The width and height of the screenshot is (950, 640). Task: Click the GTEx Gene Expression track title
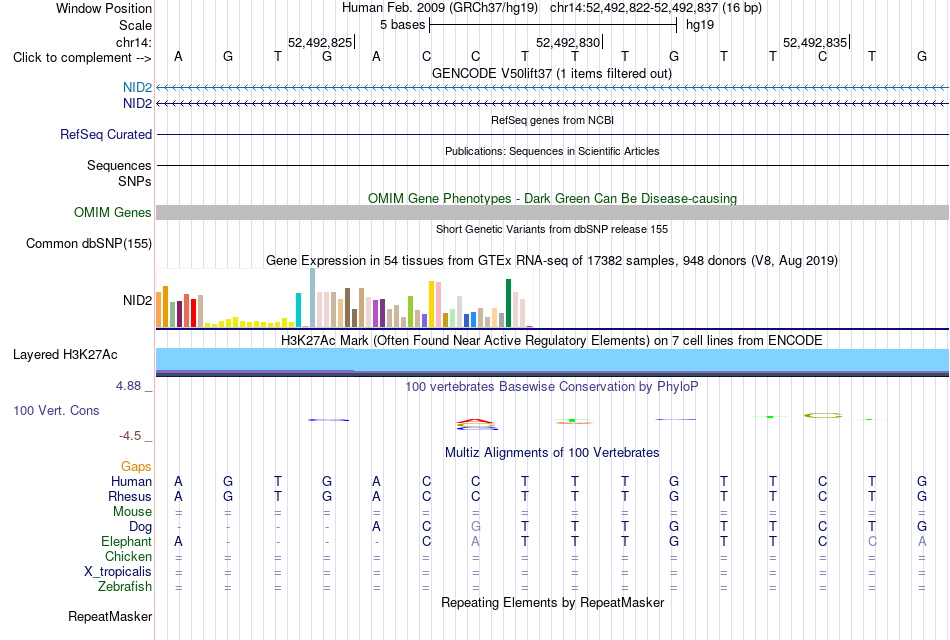pos(552,261)
